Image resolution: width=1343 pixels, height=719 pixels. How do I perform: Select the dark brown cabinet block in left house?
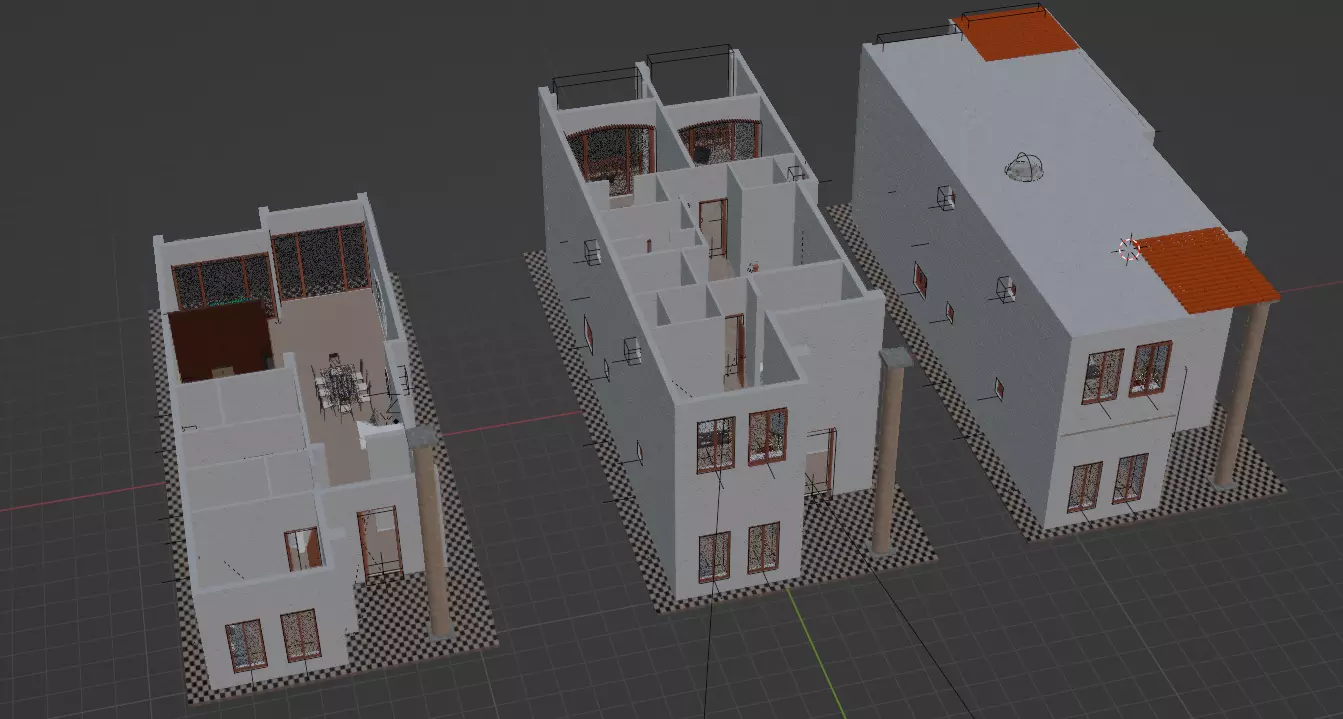(x=219, y=339)
